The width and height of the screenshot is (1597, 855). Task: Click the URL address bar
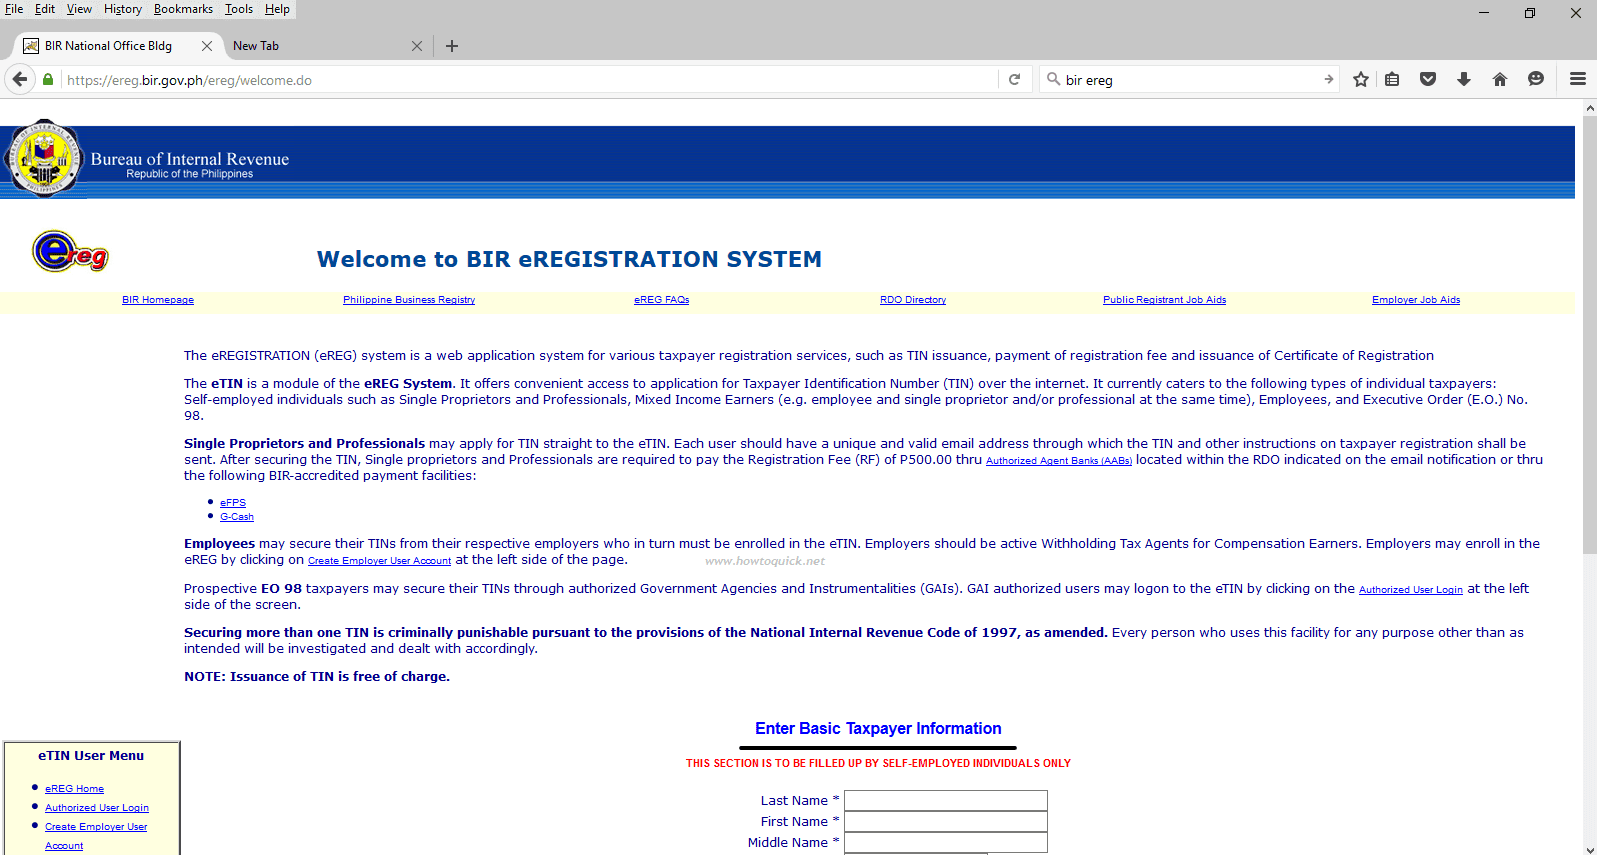point(530,80)
